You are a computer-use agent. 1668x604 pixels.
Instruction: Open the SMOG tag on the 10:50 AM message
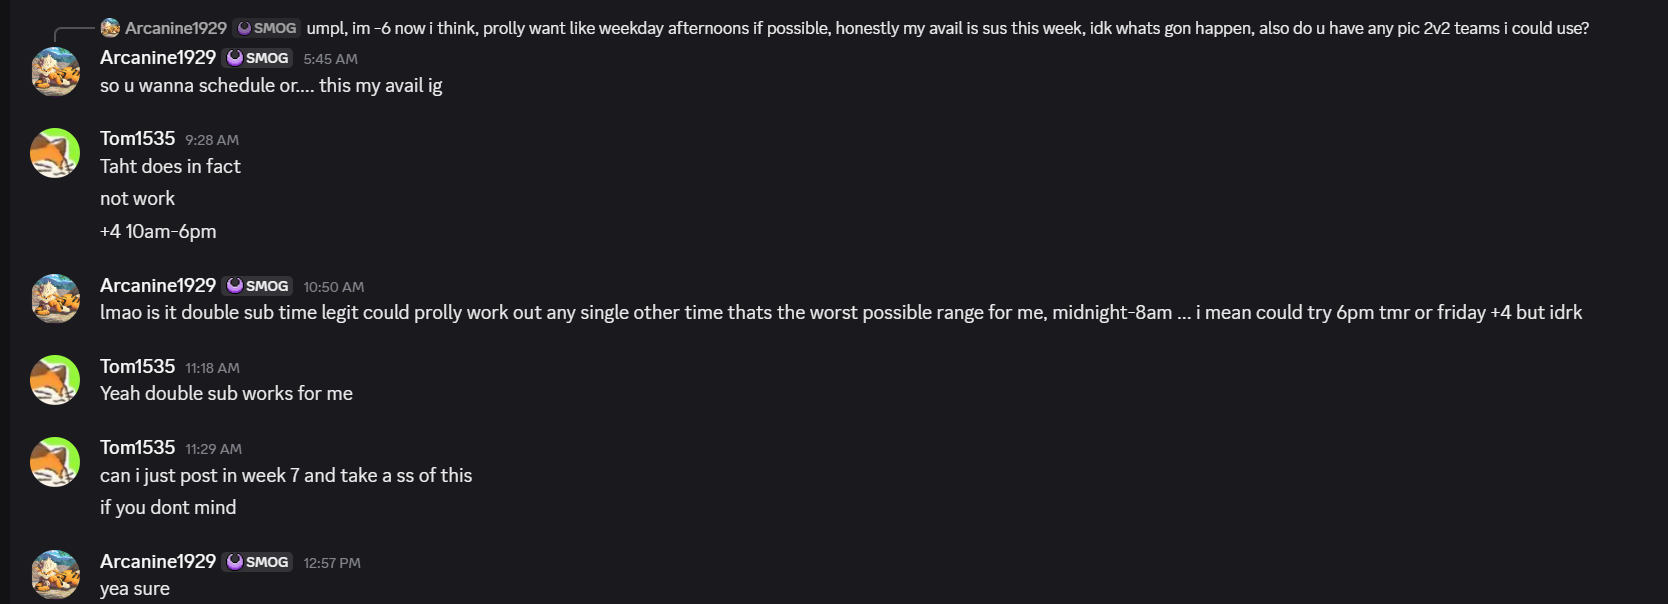[x=258, y=286]
